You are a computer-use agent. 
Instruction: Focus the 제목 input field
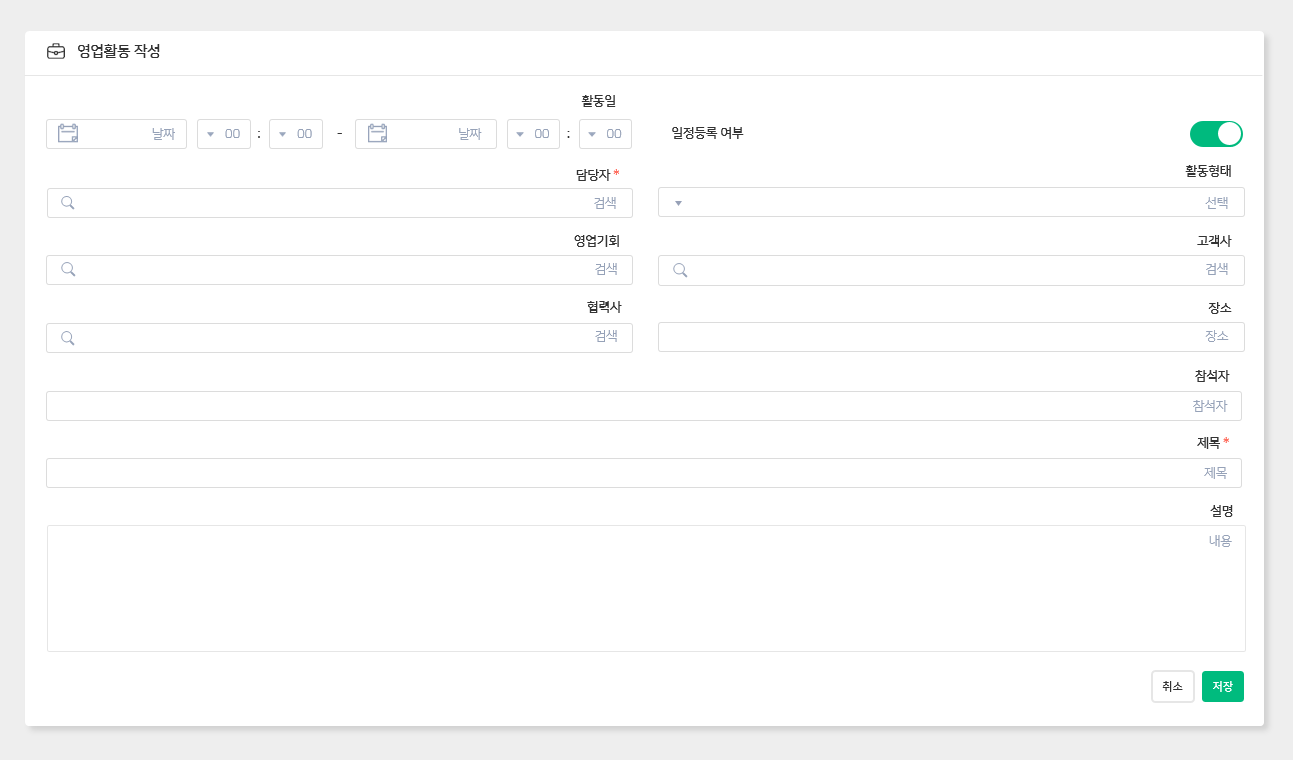pyautogui.click(x=643, y=473)
